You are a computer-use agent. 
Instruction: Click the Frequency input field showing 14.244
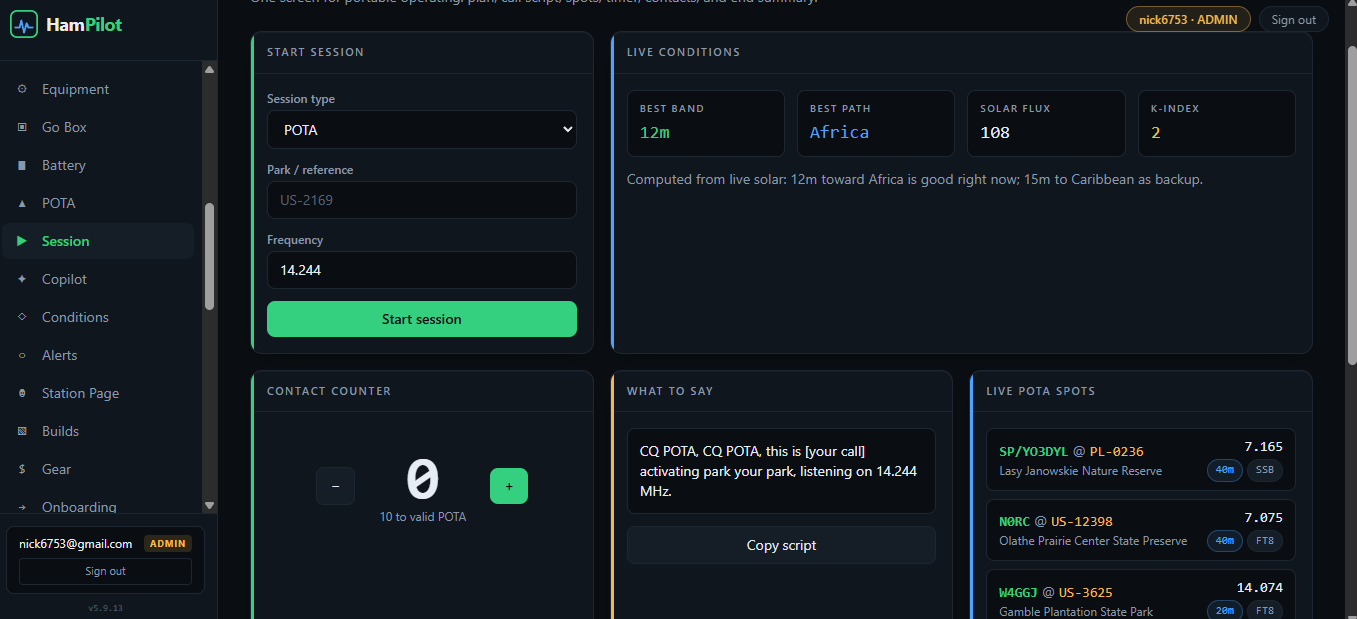pos(421,270)
